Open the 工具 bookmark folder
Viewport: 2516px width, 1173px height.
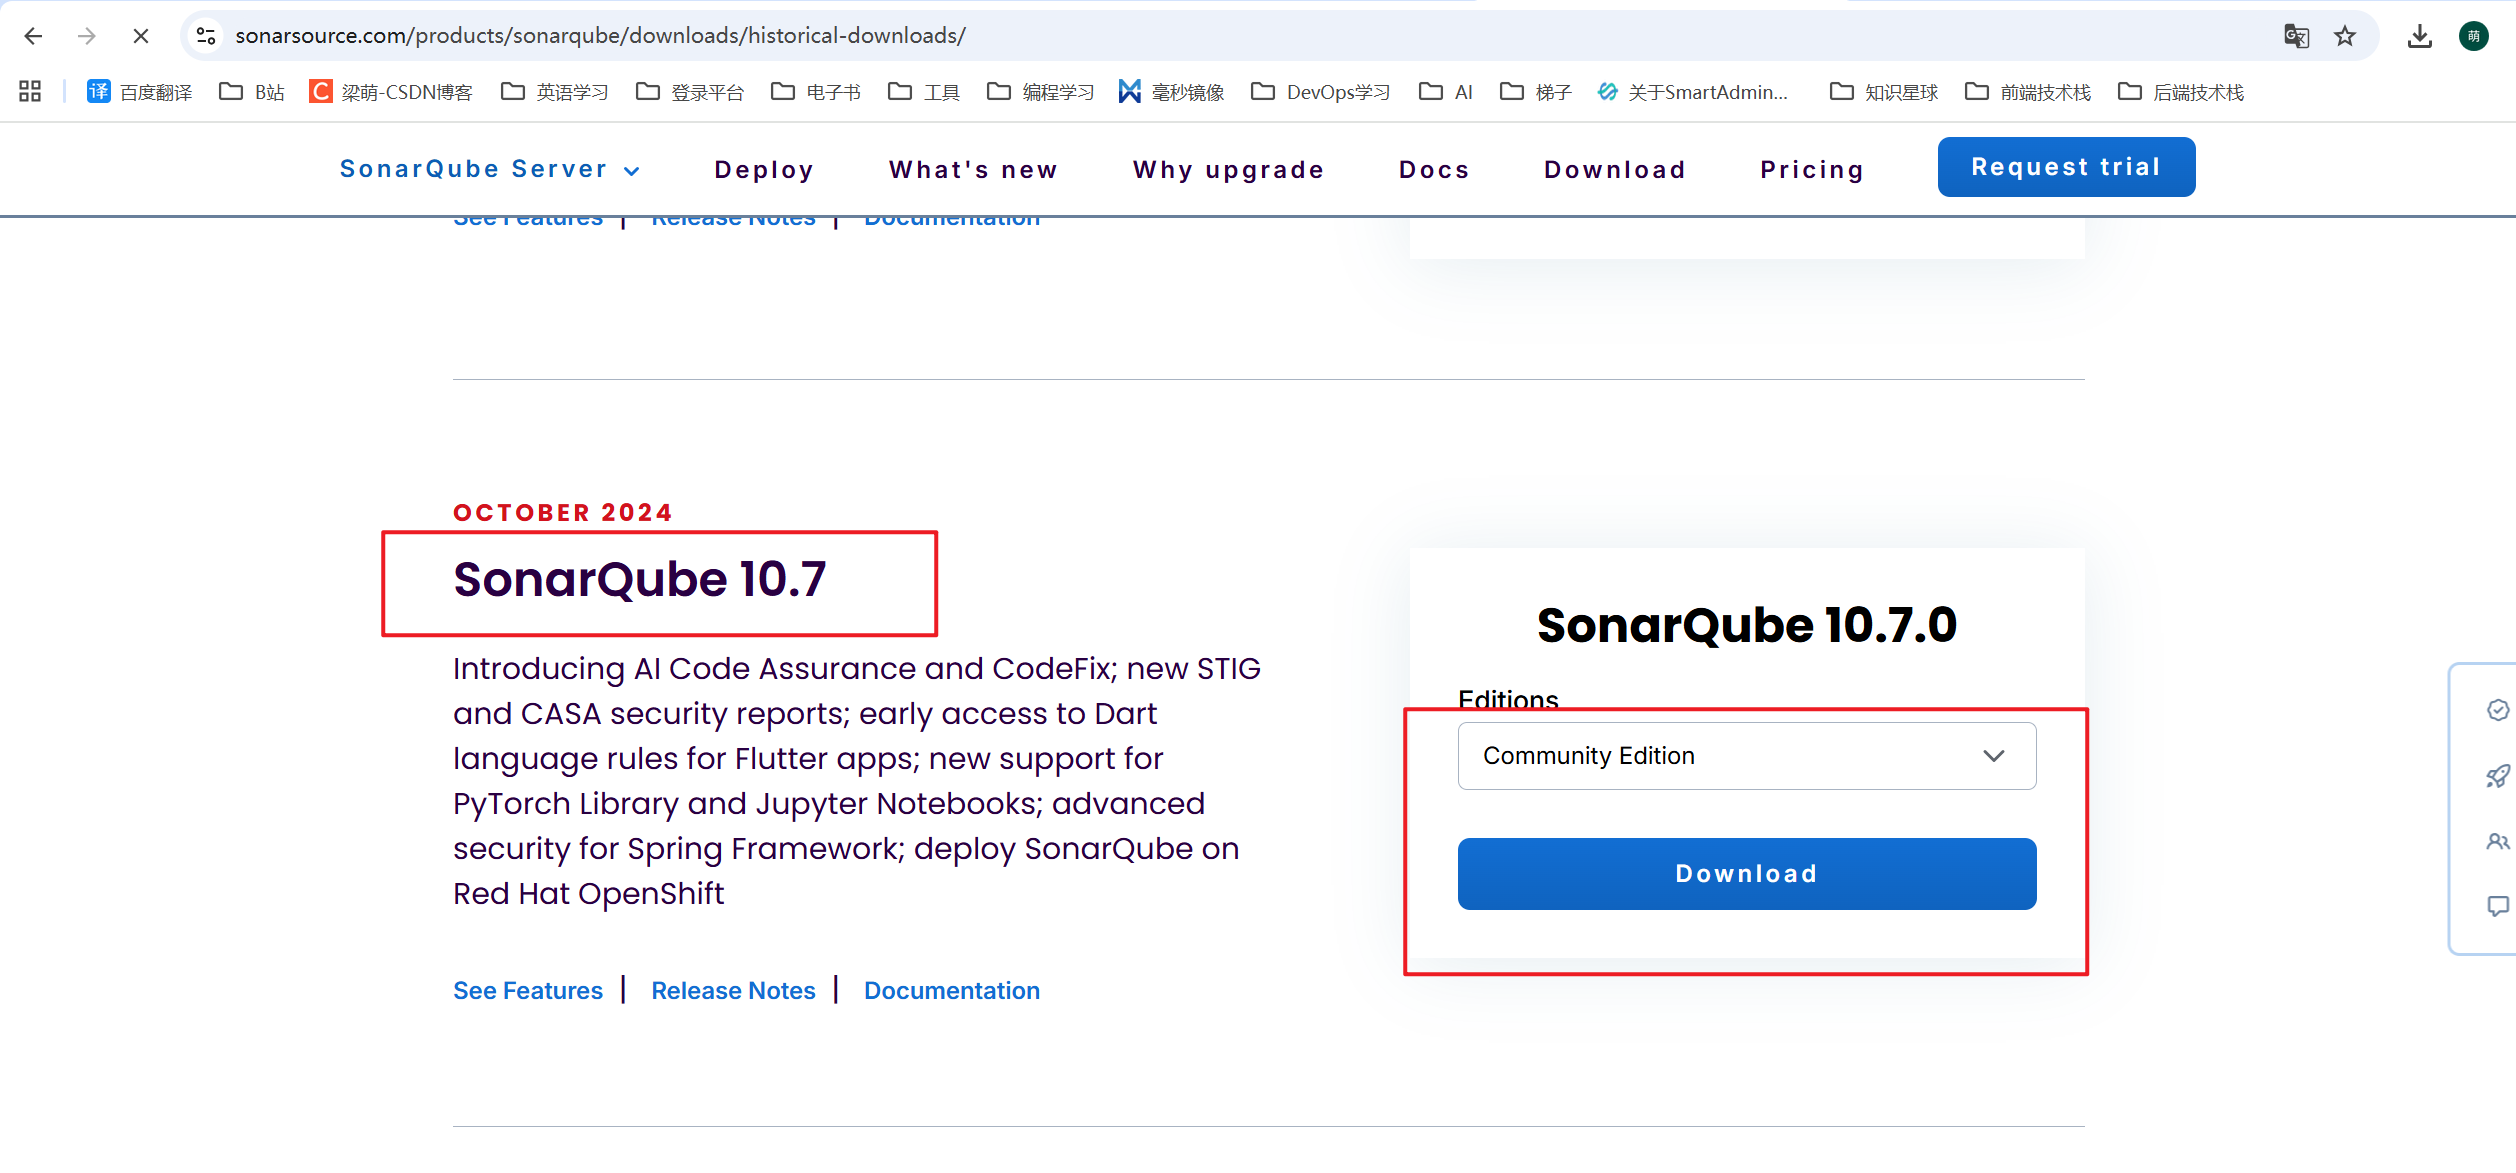click(924, 92)
